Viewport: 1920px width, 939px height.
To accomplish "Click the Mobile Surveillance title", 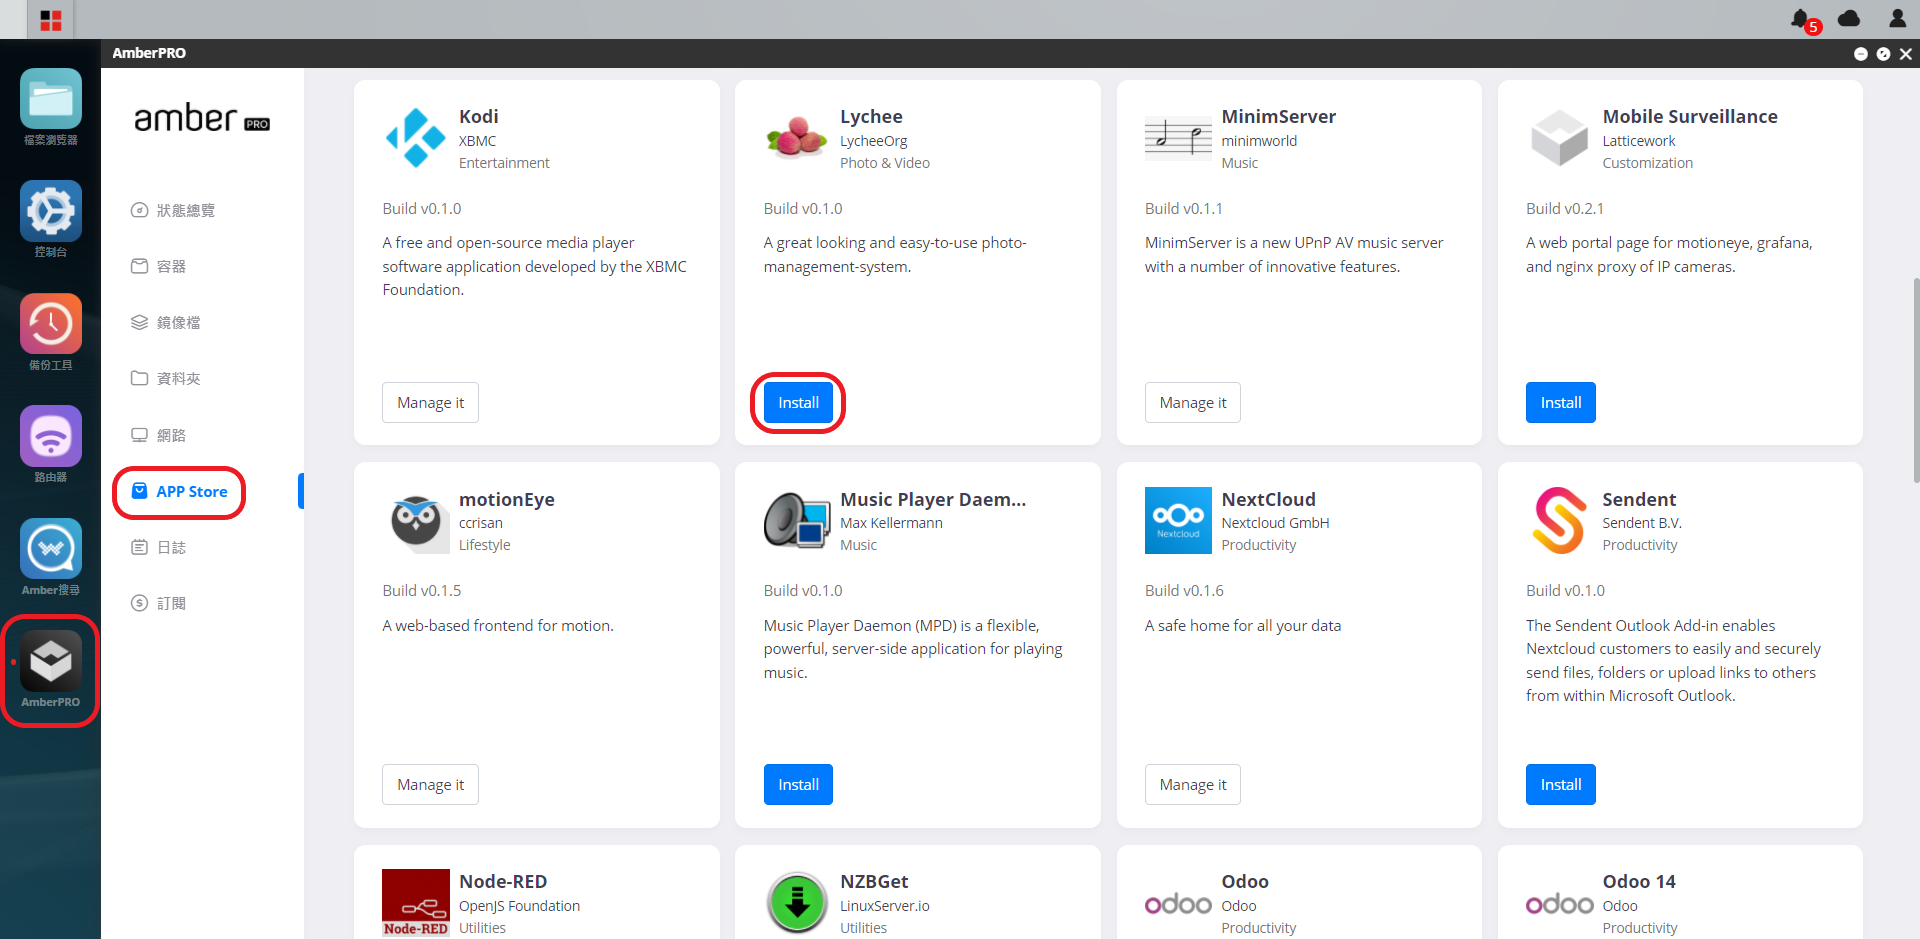I will coord(1690,116).
